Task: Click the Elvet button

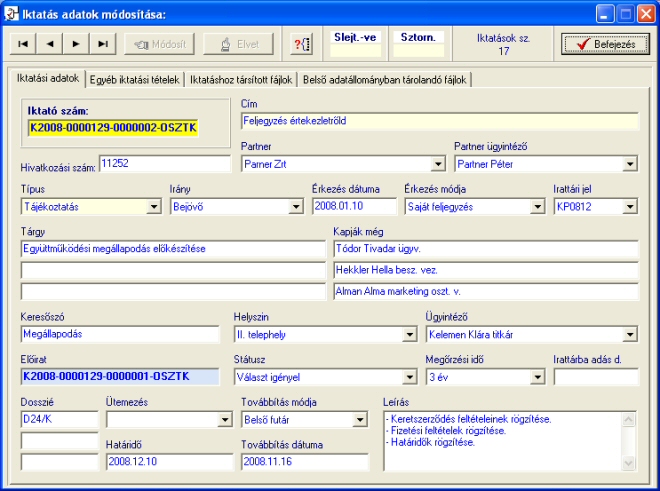Action: point(239,44)
